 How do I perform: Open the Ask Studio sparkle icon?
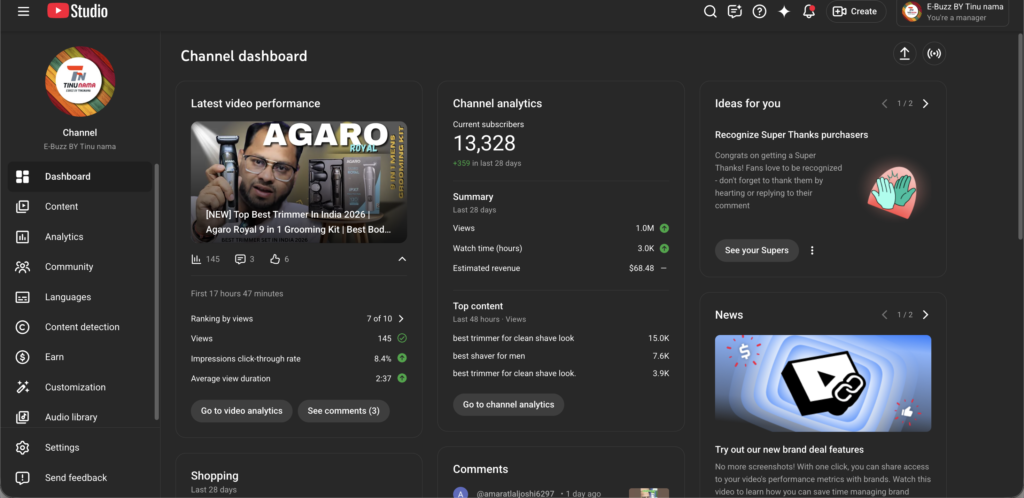point(784,12)
